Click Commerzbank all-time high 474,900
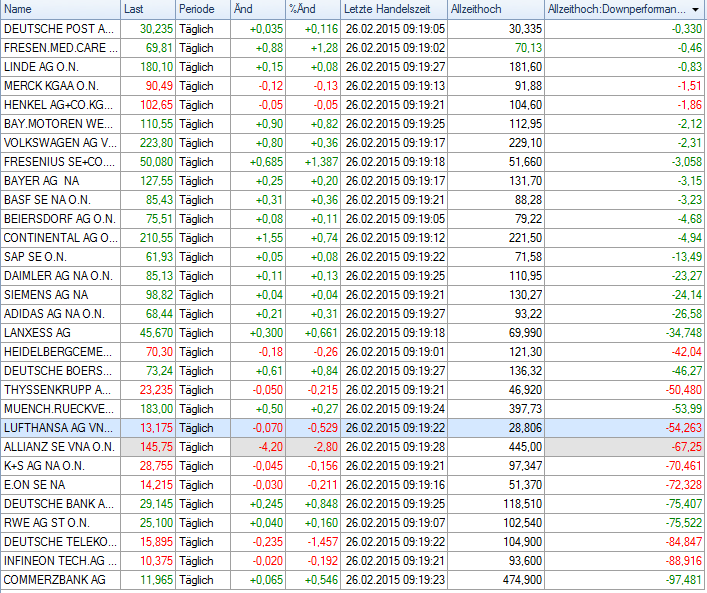The image size is (707, 593). click(522, 579)
